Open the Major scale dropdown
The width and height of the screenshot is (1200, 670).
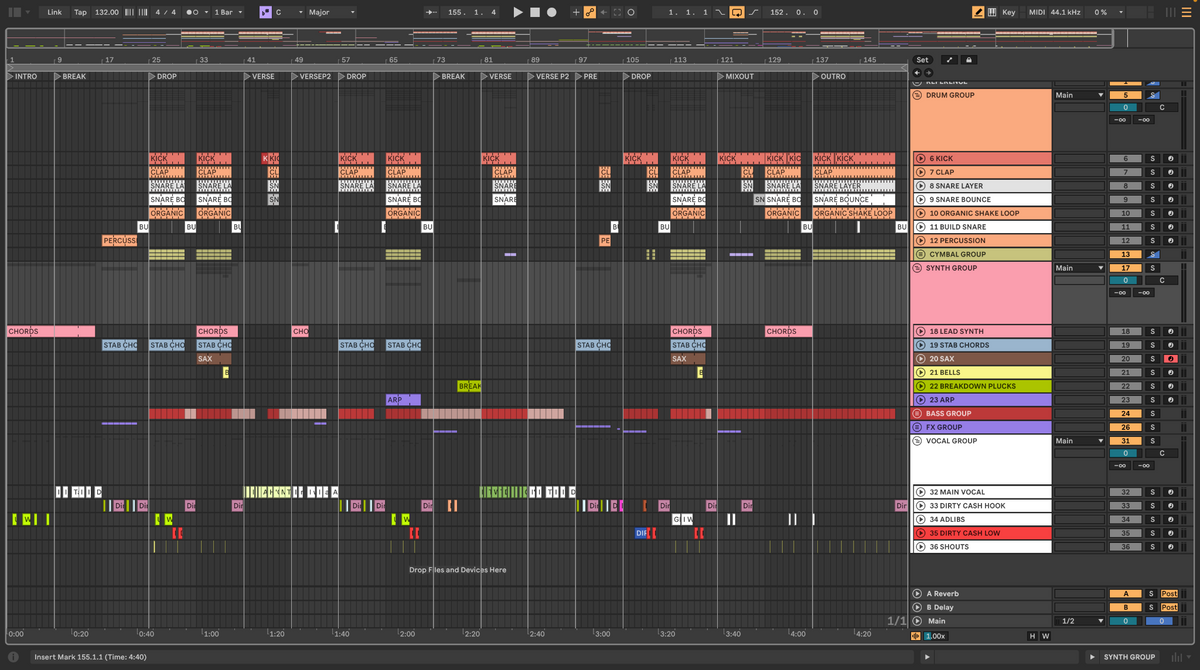(x=331, y=12)
